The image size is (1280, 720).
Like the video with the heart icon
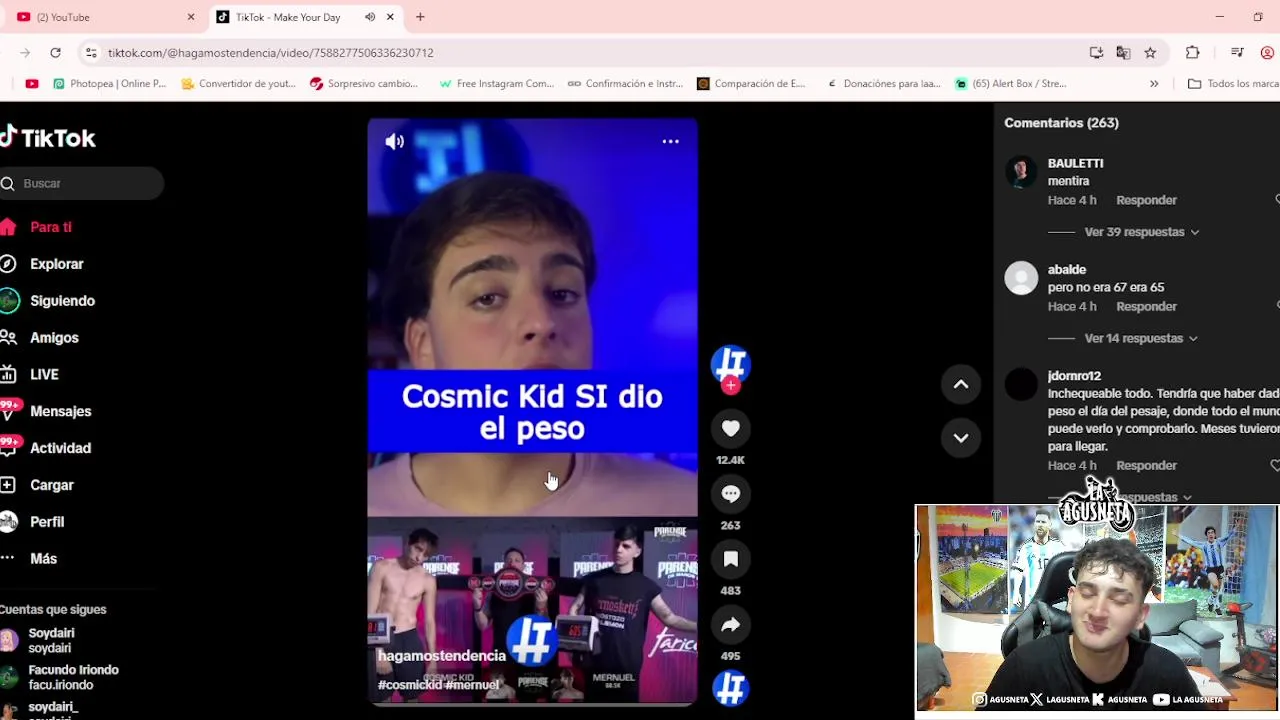[731, 428]
